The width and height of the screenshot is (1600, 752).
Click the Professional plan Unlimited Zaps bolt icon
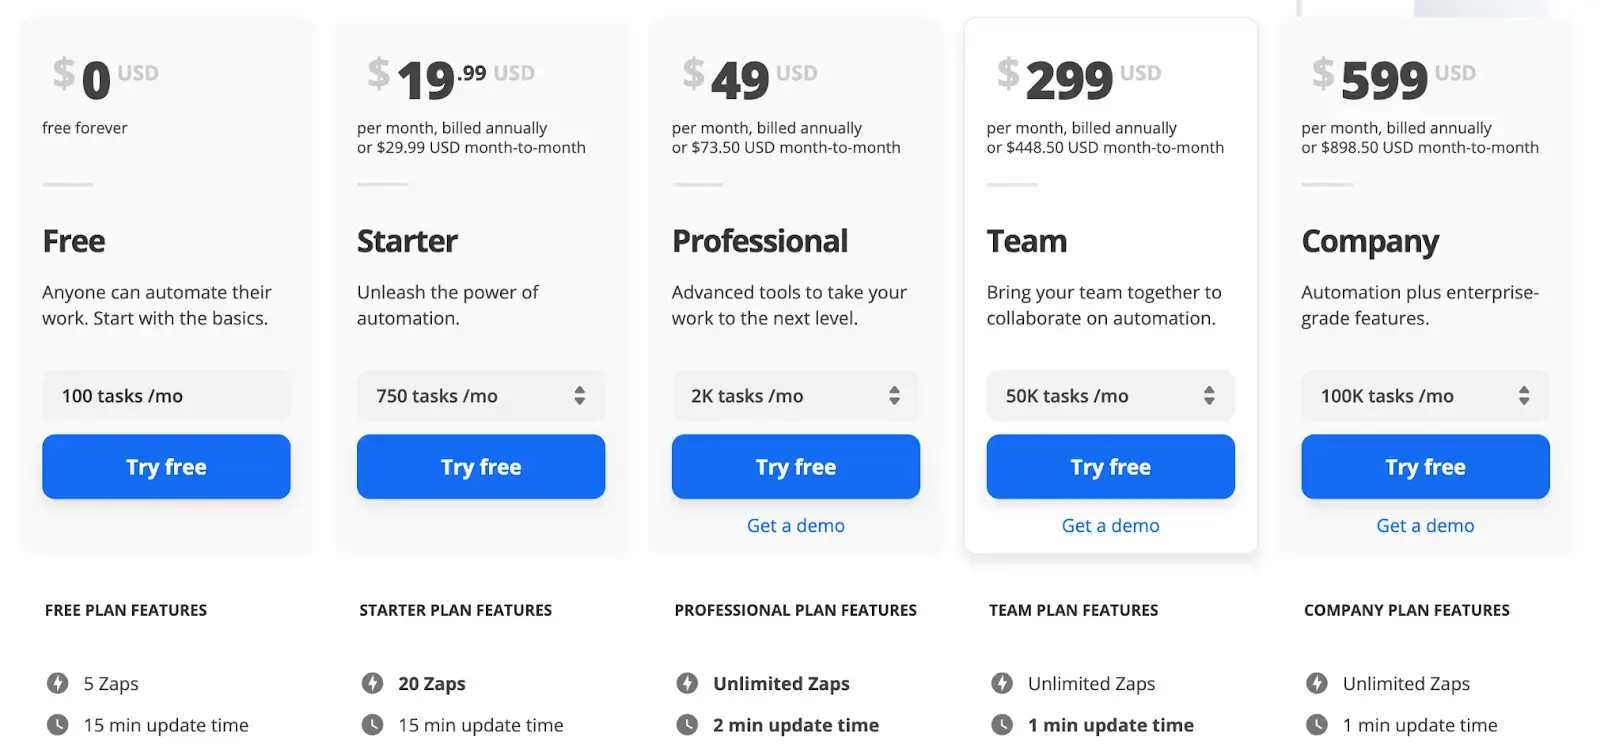click(x=687, y=683)
